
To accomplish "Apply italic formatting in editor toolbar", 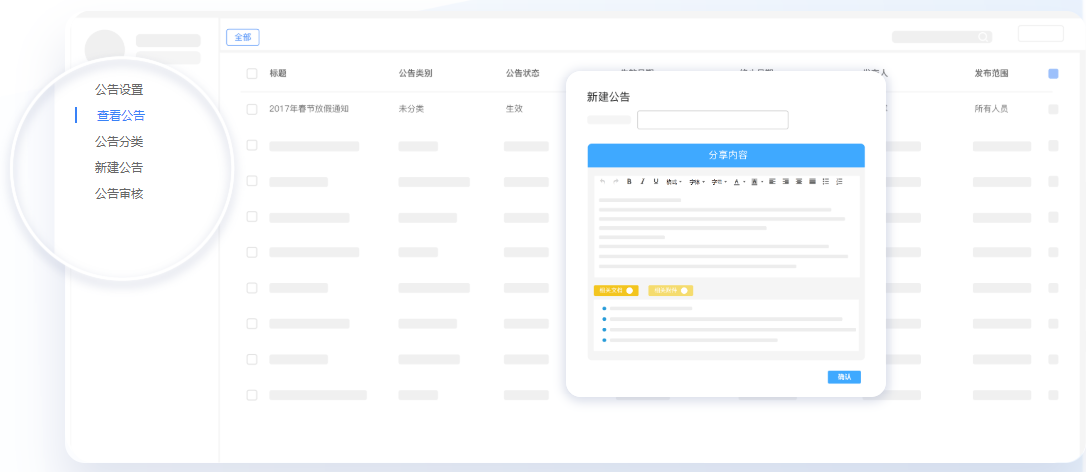I will (642, 181).
